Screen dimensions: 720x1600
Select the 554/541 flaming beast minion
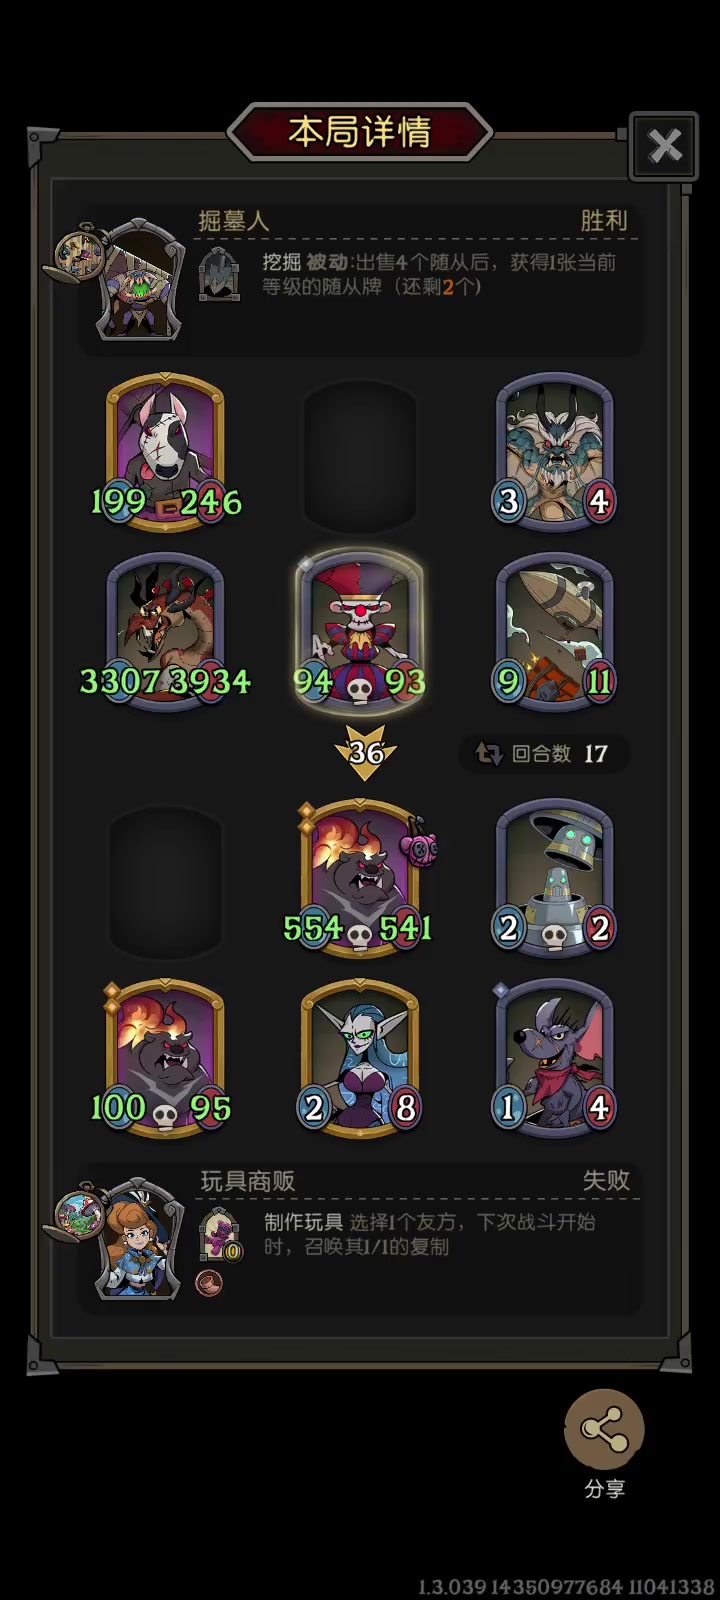[x=360, y=878]
